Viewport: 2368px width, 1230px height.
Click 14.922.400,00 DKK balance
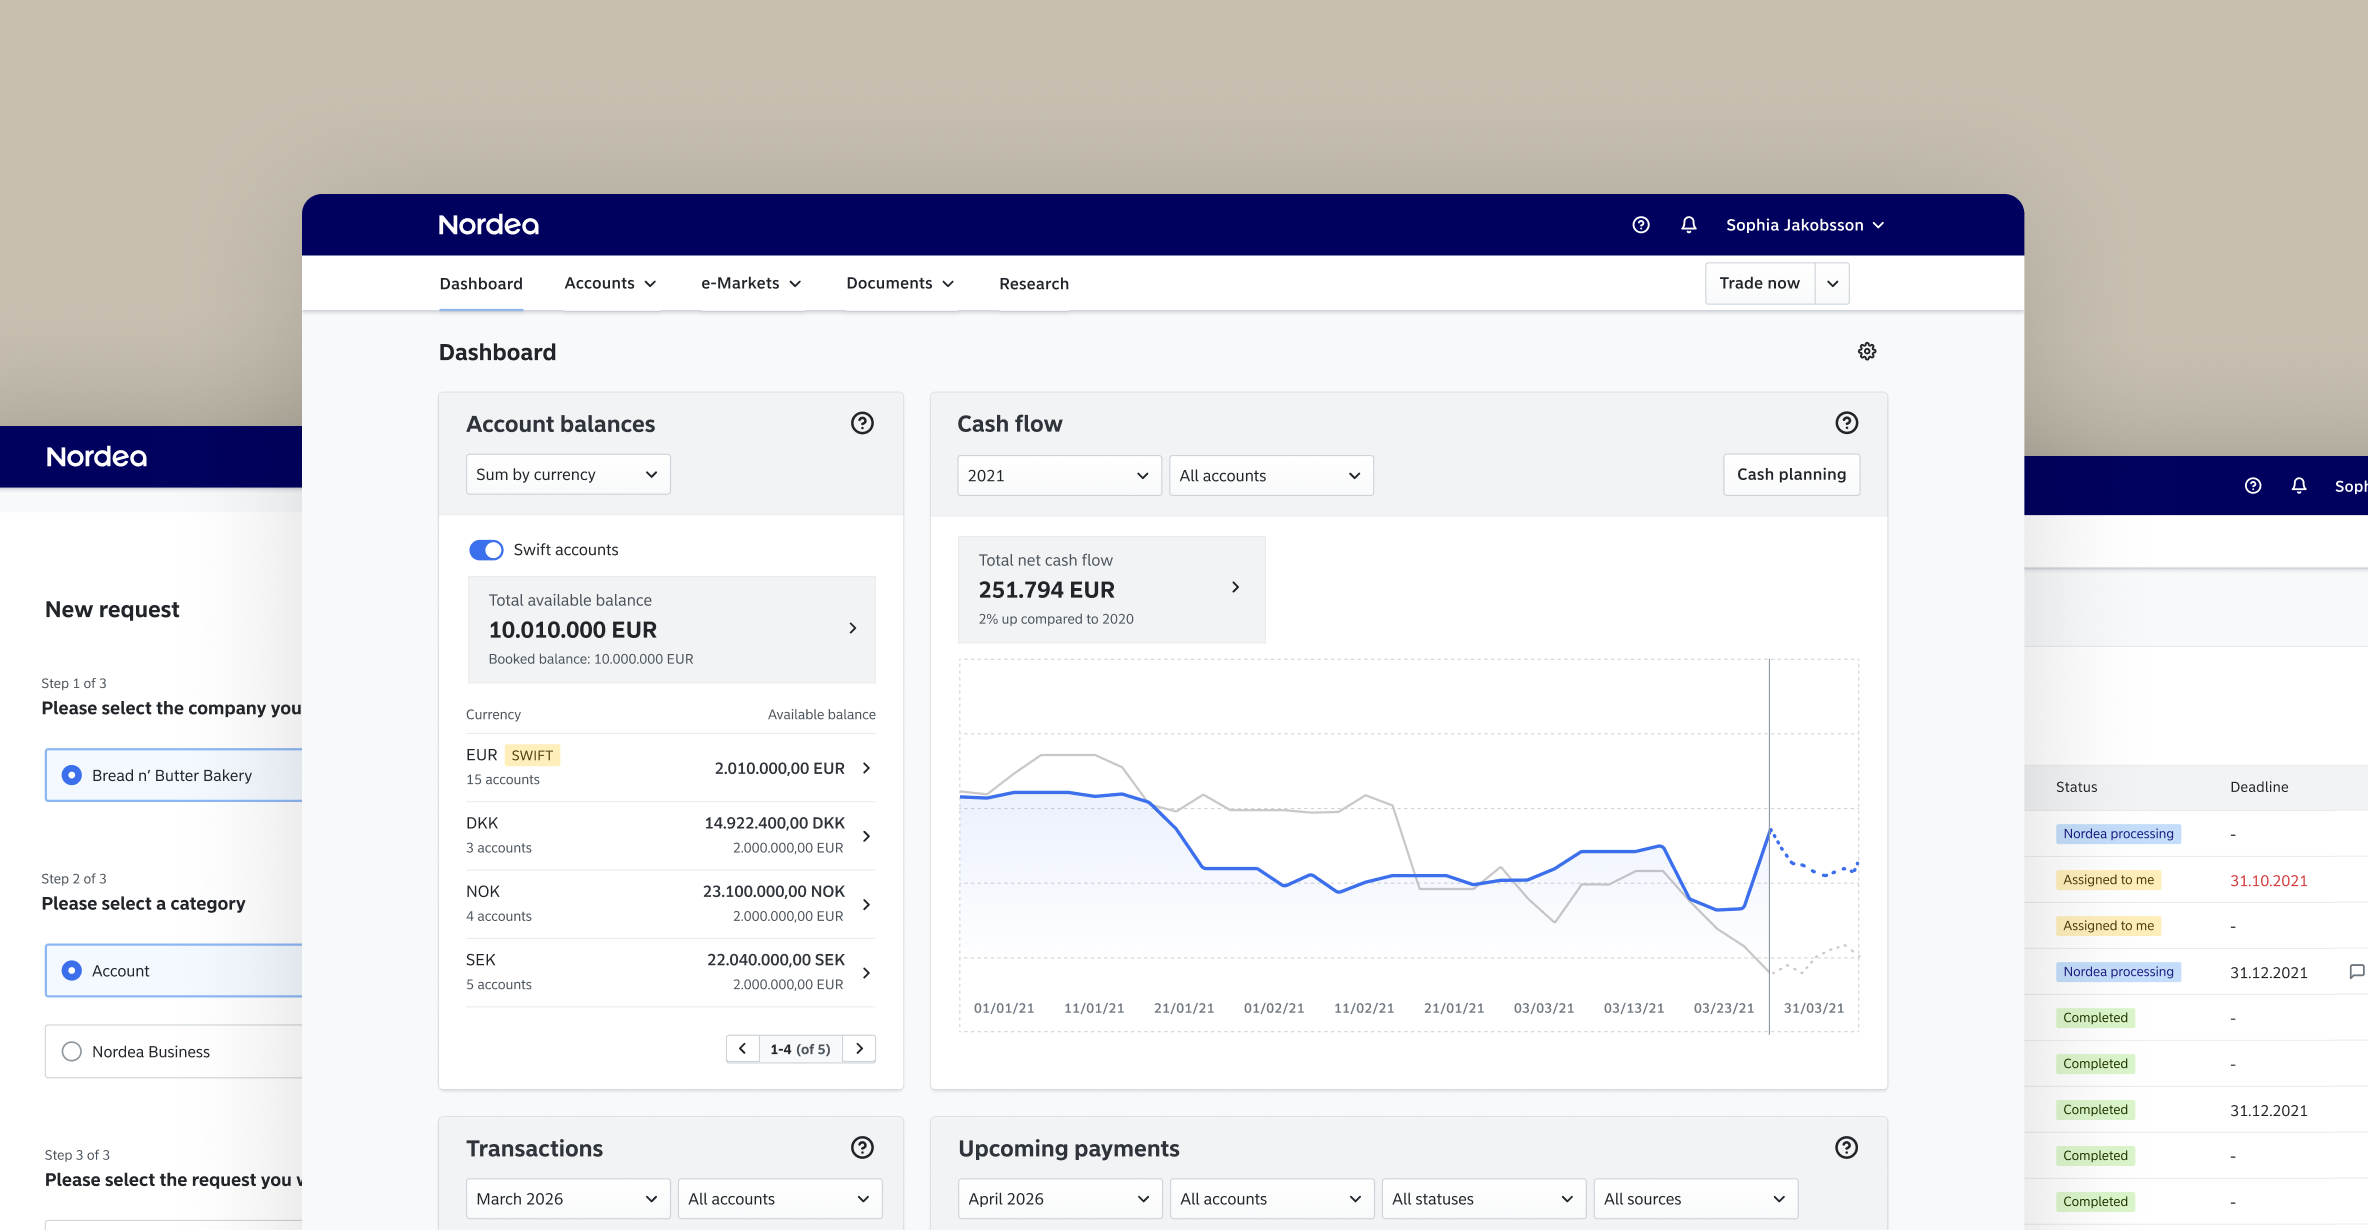[x=774, y=823]
